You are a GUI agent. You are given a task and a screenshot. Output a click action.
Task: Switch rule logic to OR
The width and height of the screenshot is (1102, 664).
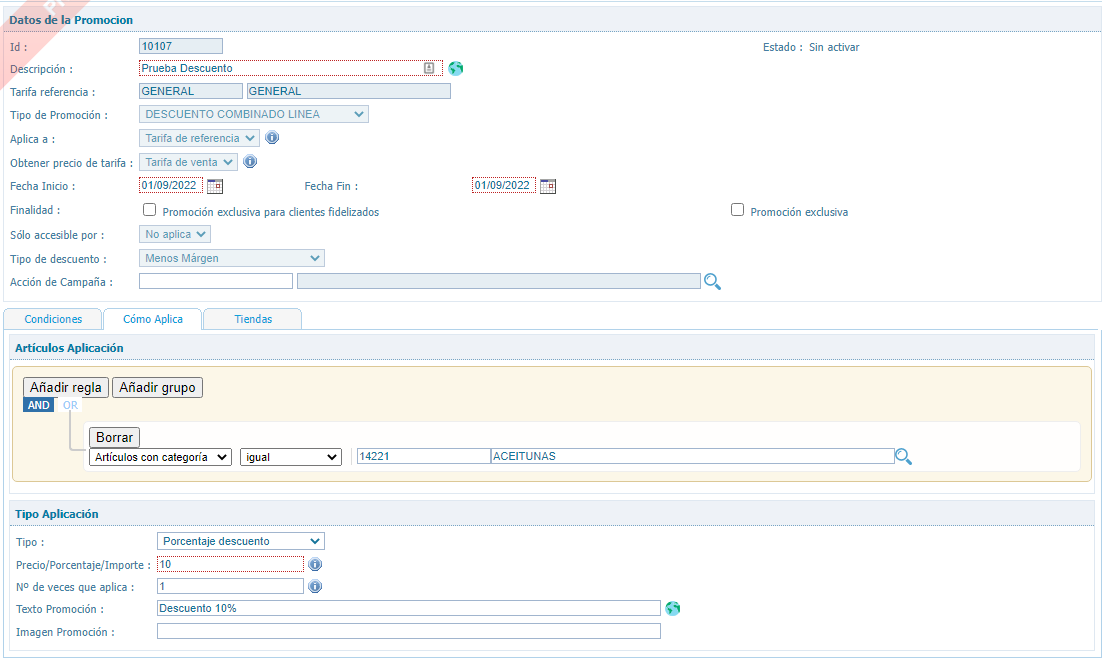click(70, 405)
